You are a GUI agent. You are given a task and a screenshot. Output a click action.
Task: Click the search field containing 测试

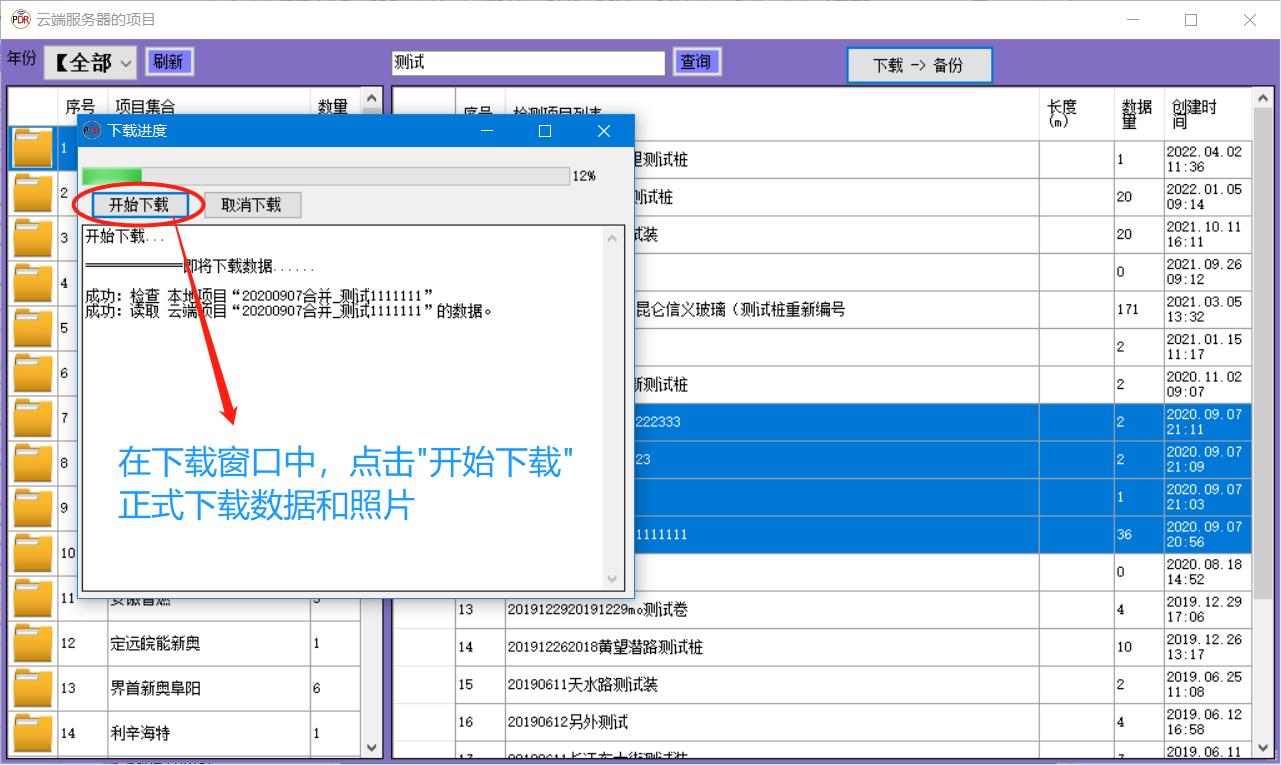pyautogui.click(x=528, y=63)
